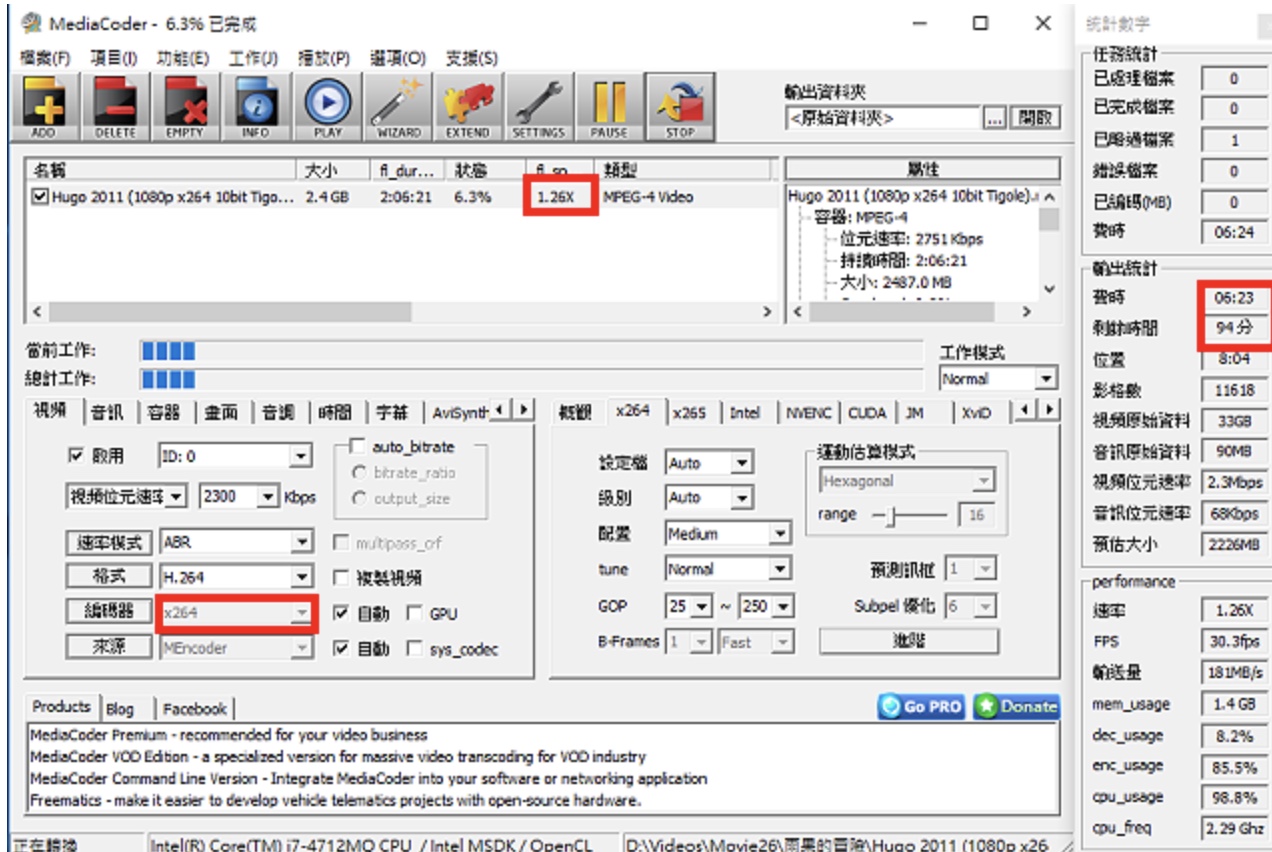This screenshot has height=852, width=1272.
Task: Launch the WIZARD toolbar icon
Action: click(398, 107)
